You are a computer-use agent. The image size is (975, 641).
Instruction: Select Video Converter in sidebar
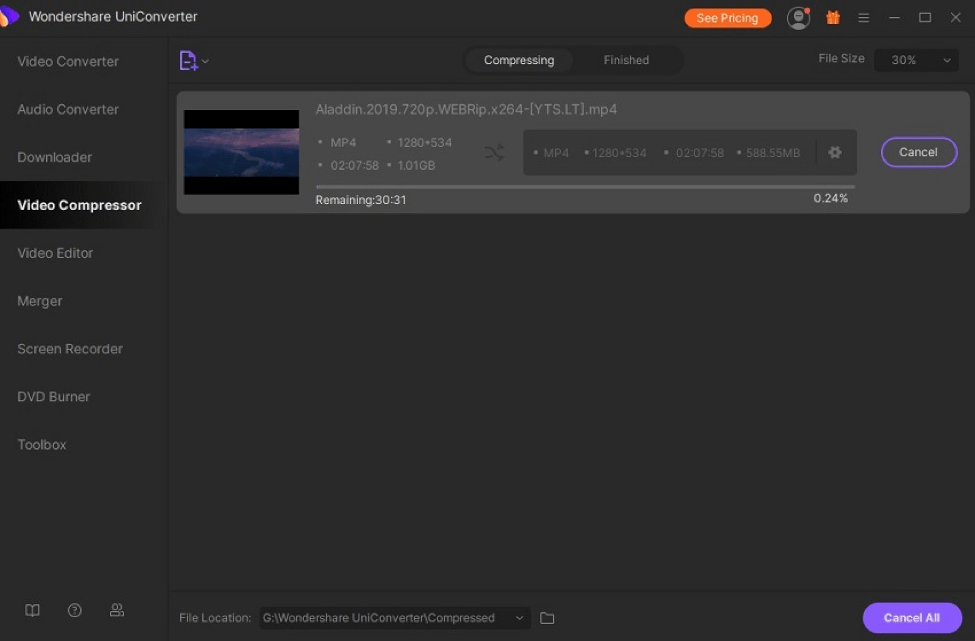(68, 62)
